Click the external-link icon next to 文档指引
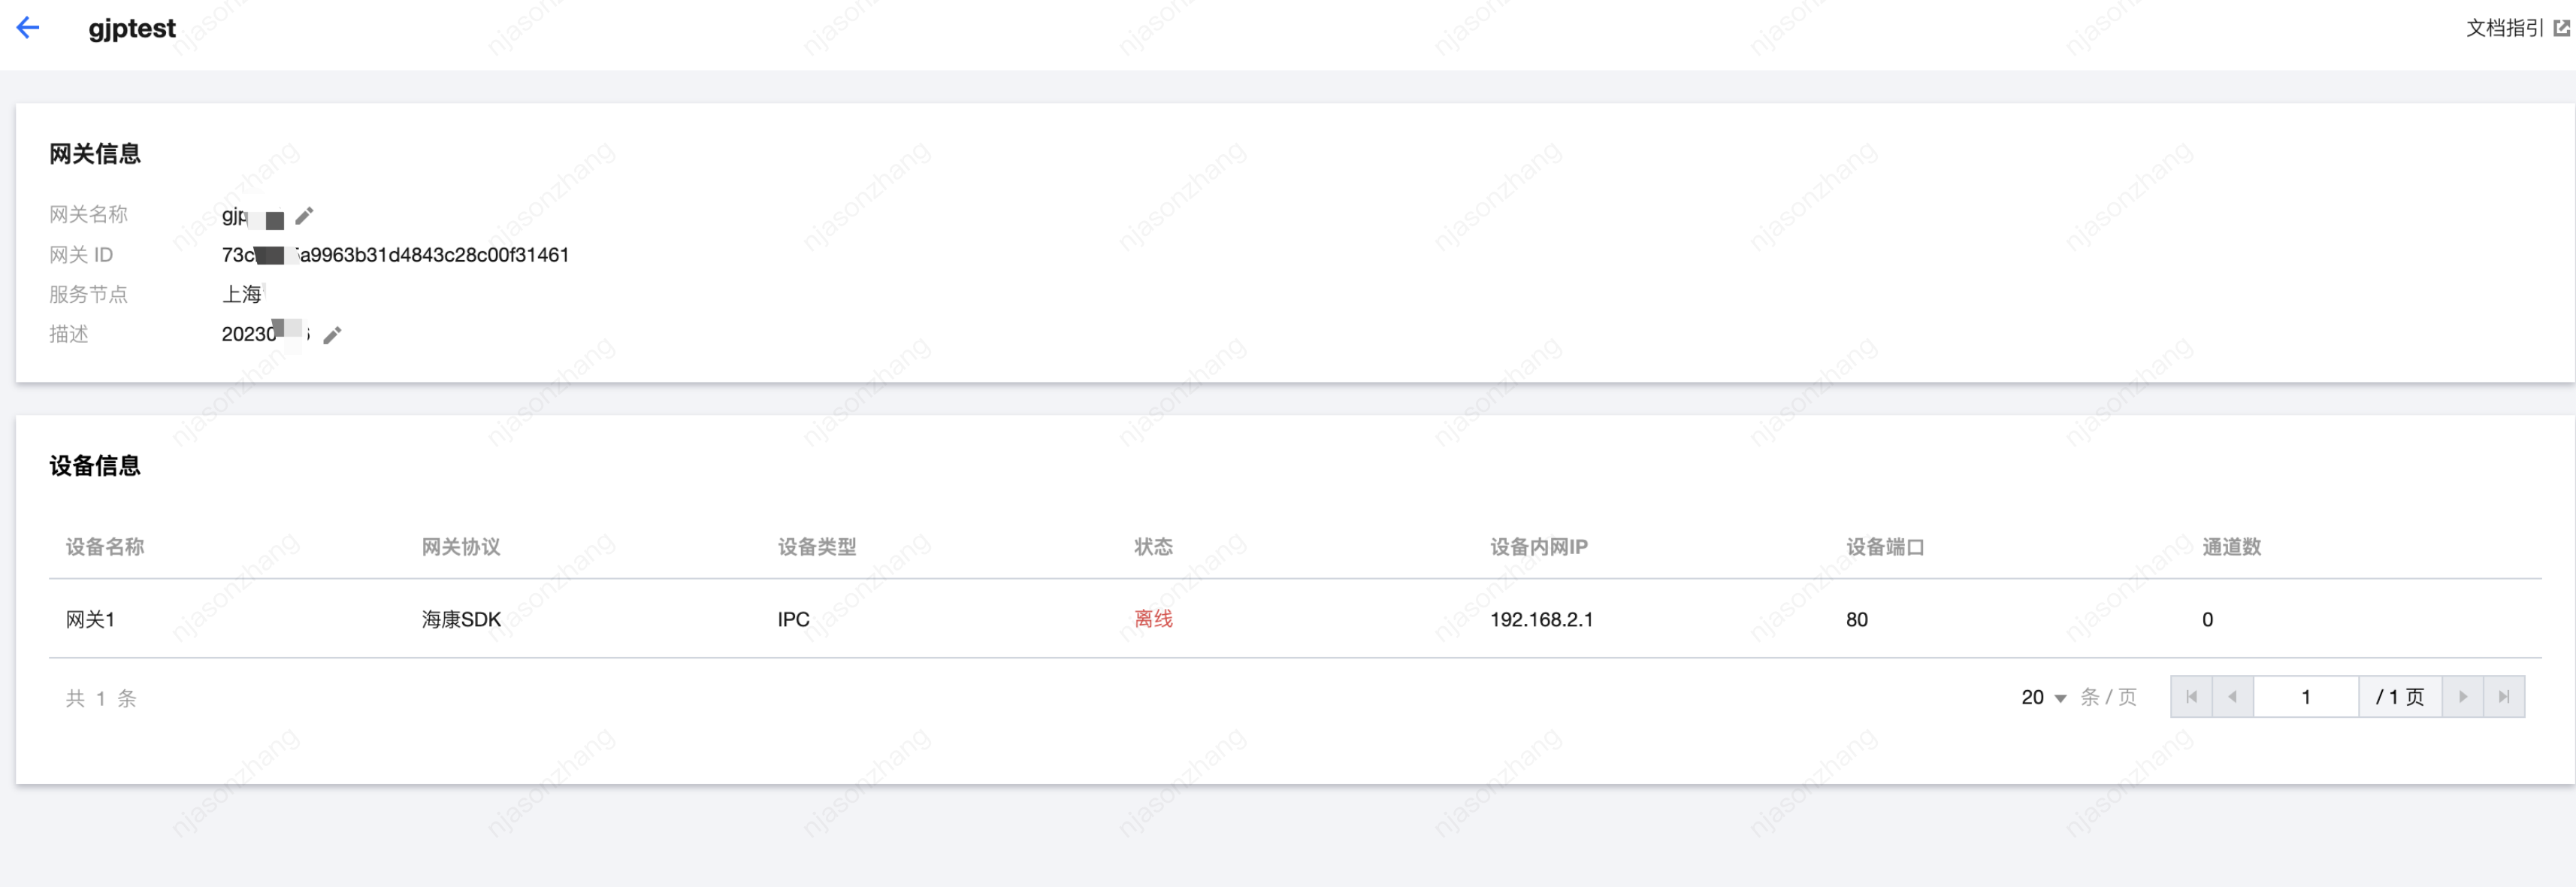Screen dimensions: 2576x887 pos(2561,28)
